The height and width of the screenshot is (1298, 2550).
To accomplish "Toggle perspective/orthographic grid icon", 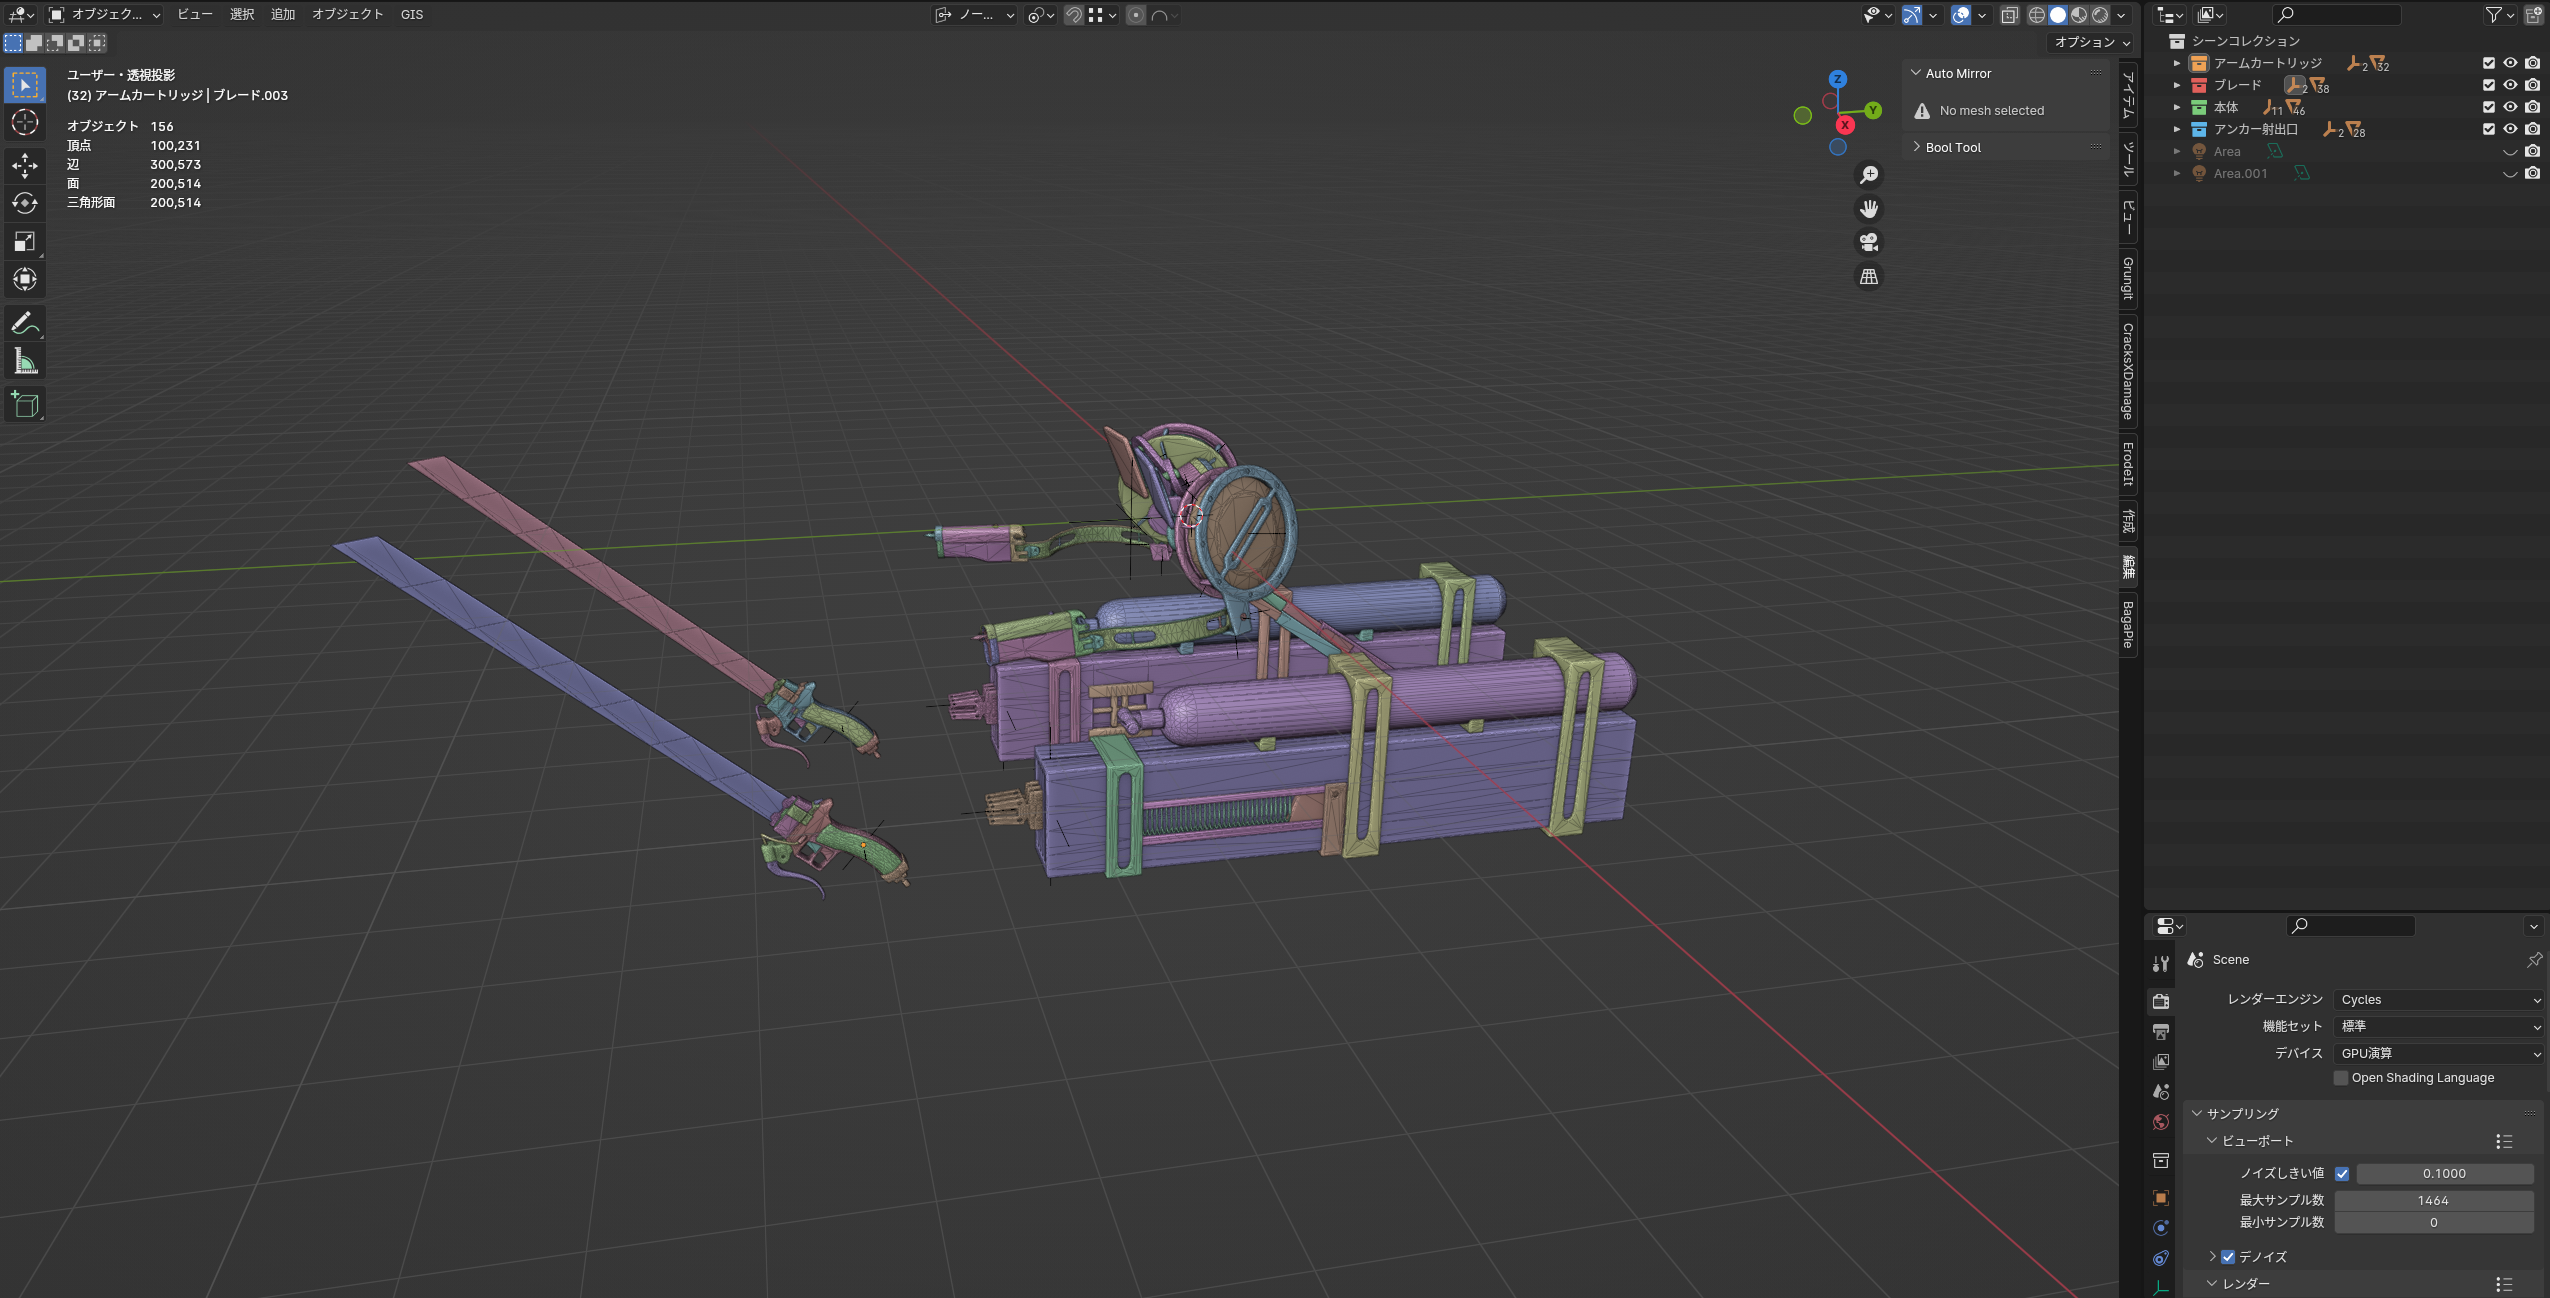I will point(1868,277).
